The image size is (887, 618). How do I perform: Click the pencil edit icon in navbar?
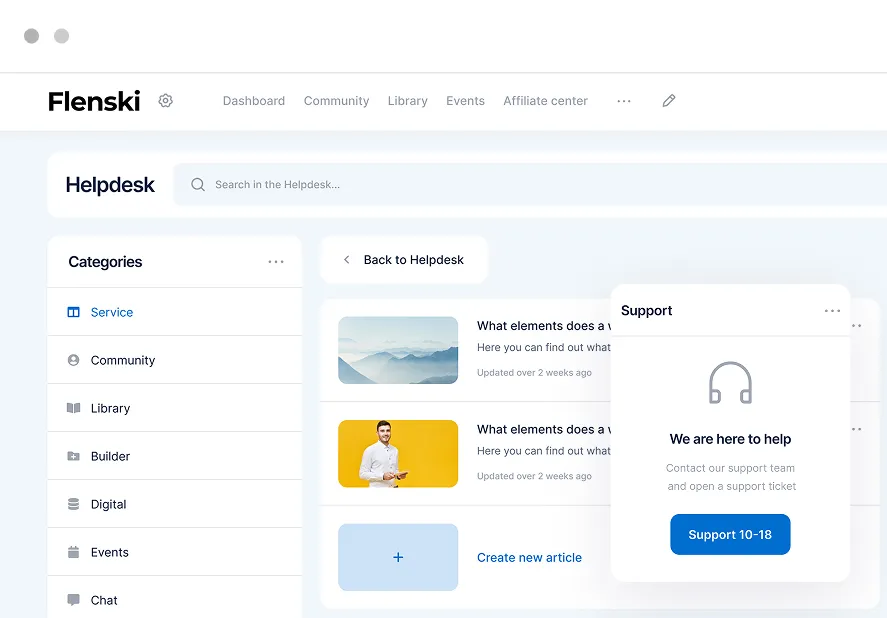click(x=669, y=101)
